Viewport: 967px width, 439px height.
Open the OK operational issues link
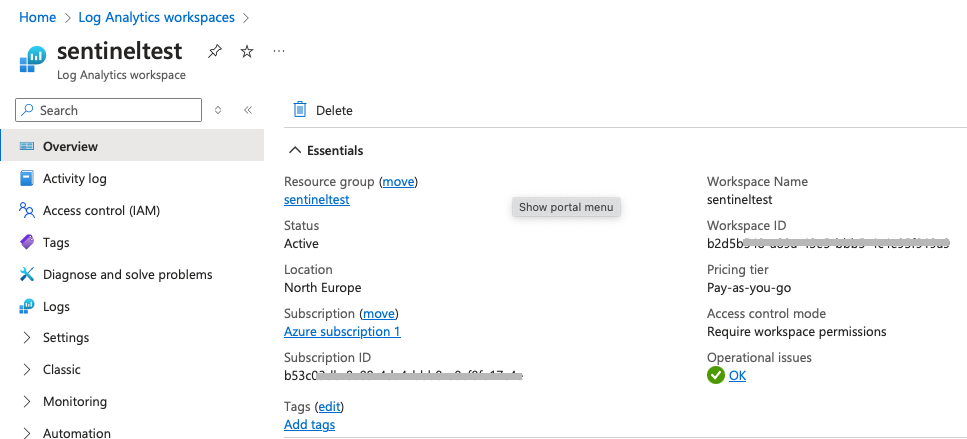tap(738, 375)
